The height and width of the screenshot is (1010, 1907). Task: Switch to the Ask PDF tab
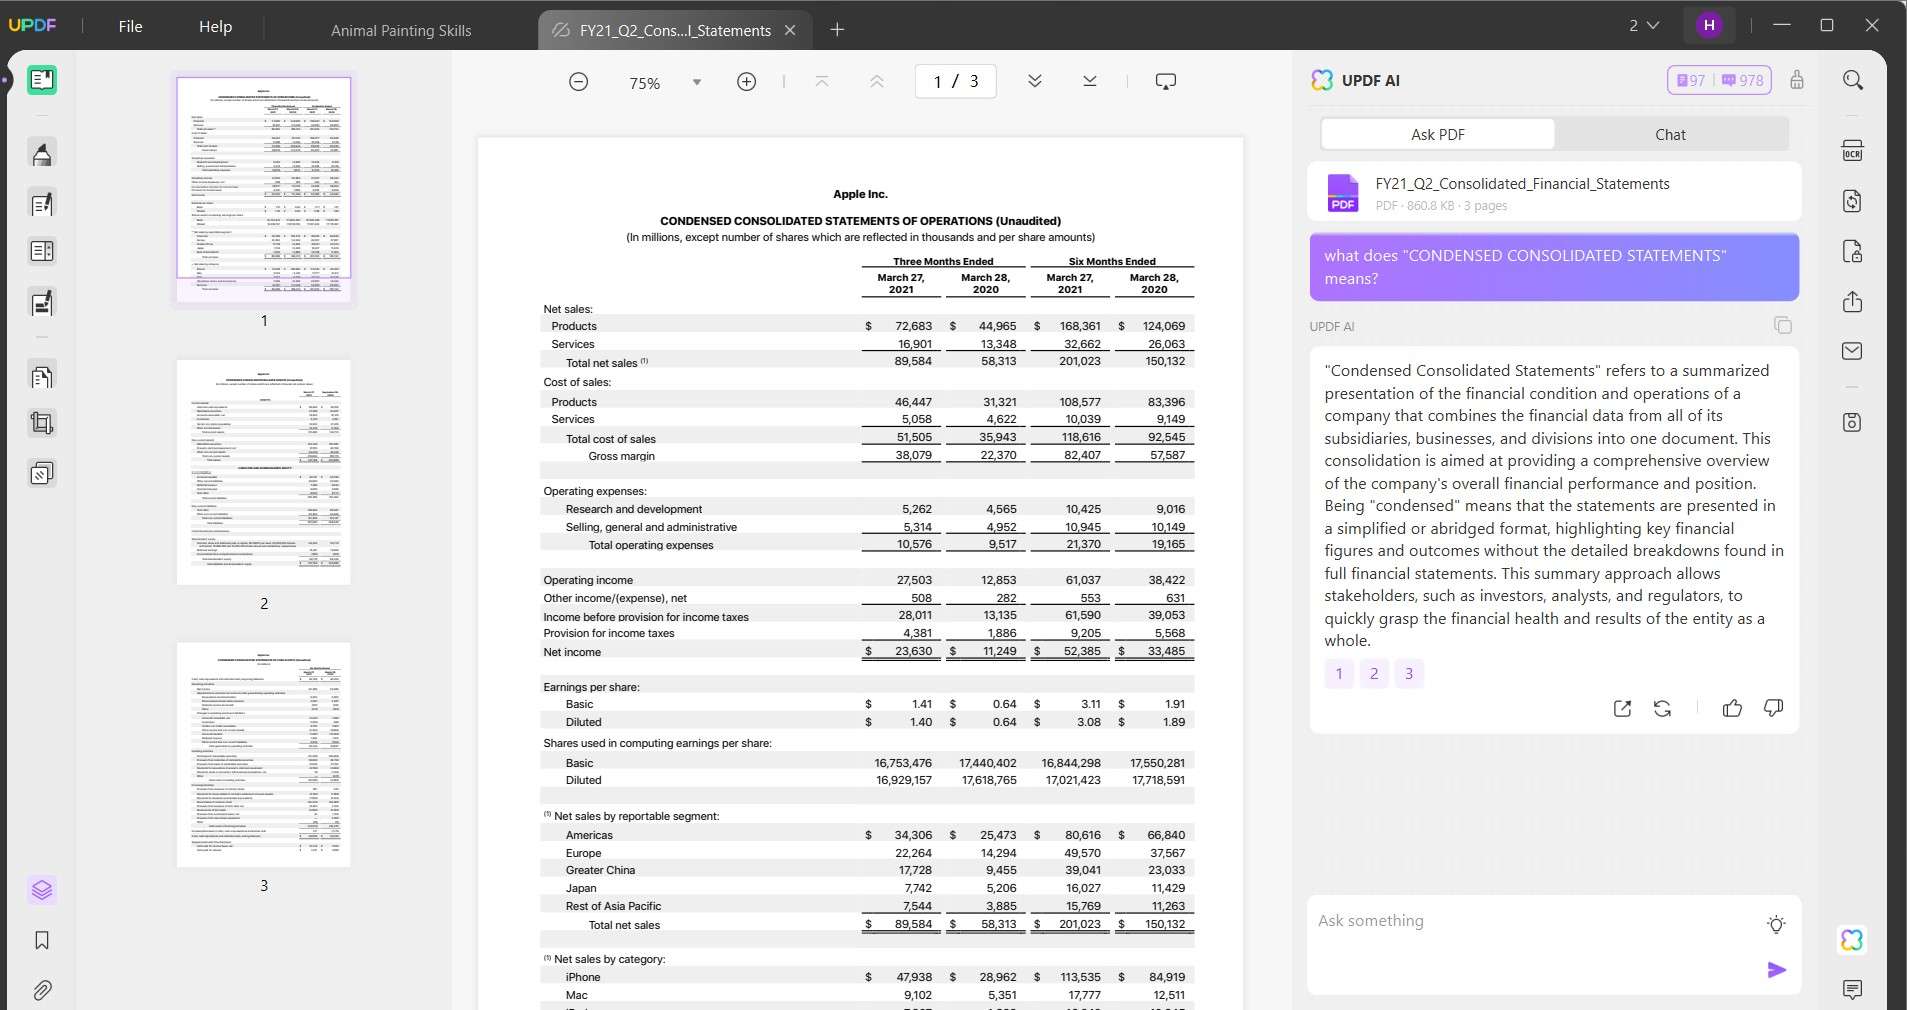pos(1437,134)
